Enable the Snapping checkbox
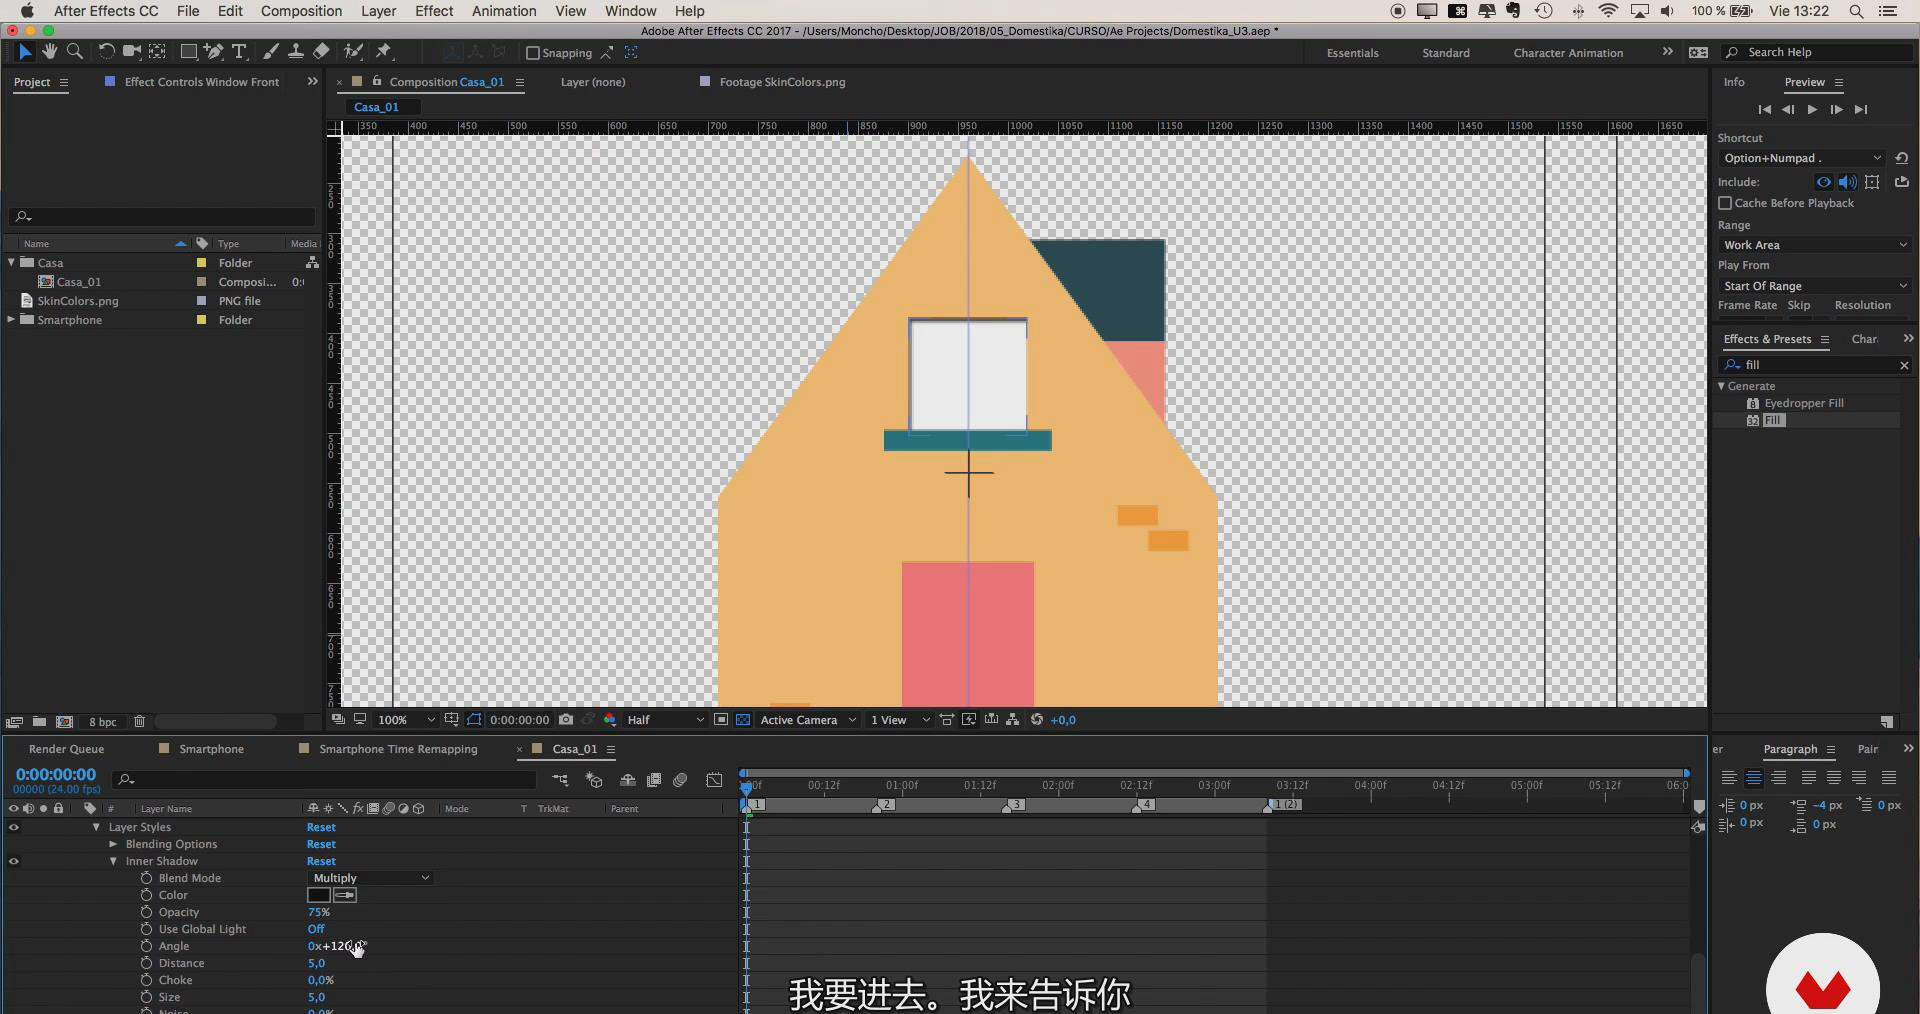1920x1014 pixels. [533, 53]
